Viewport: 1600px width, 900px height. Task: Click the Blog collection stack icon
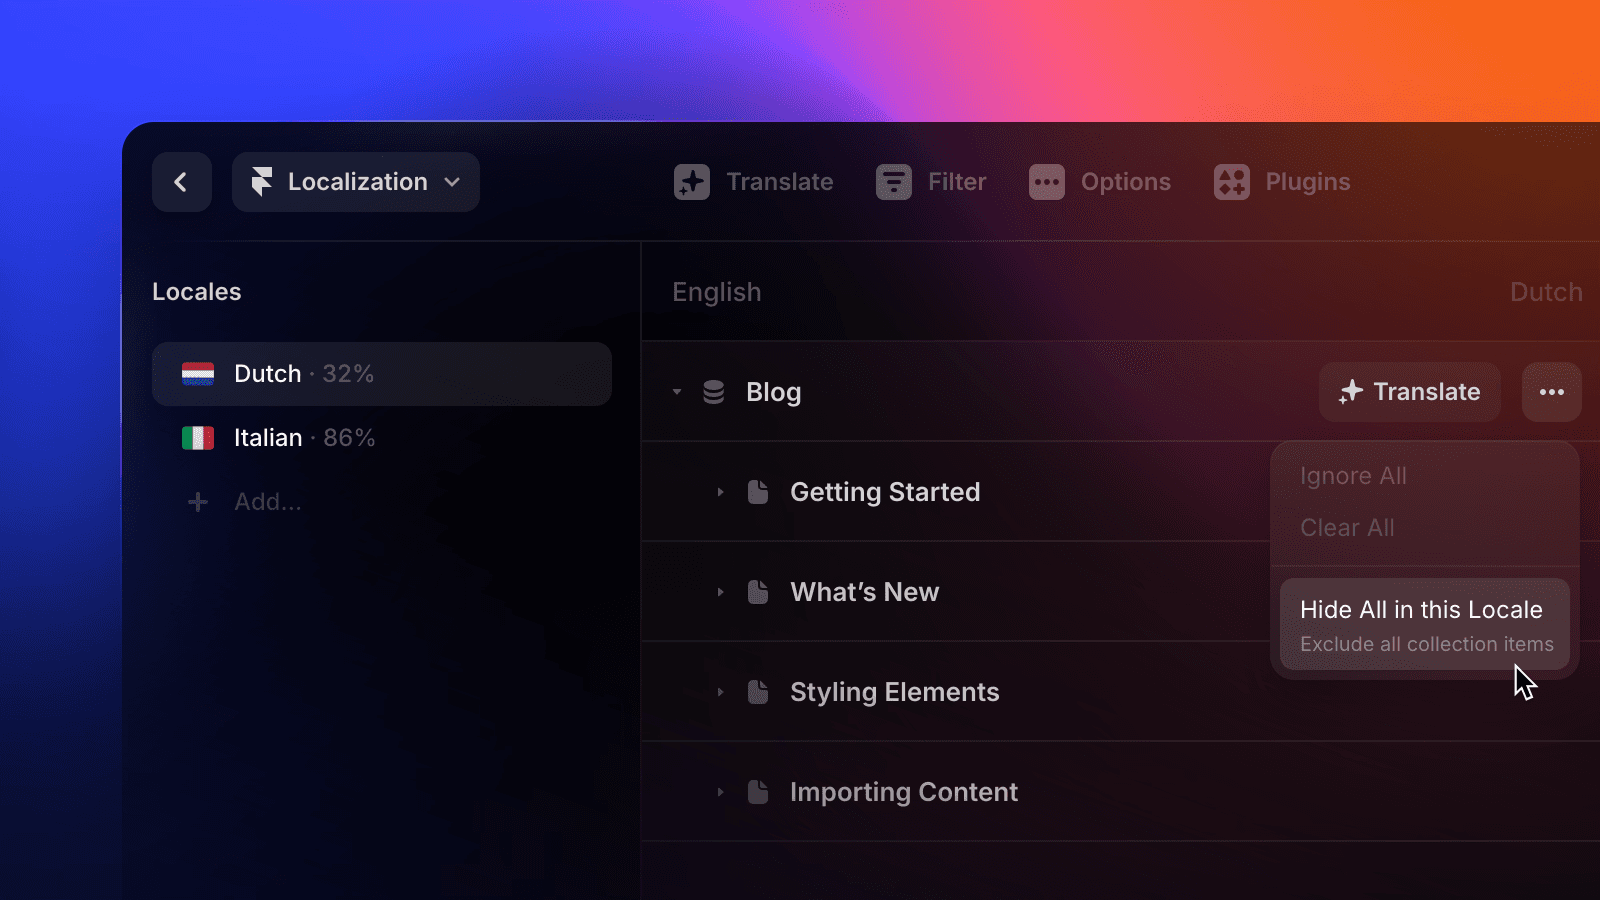point(713,392)
